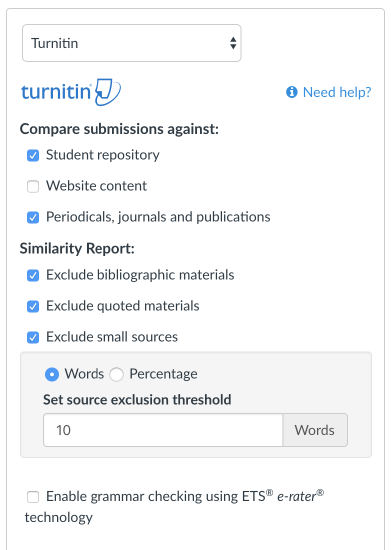Image resolution: width=391 pixels, height=550 pixels.
Task: Uncheck the Student repository checkbox
Action: tap(33, 155)
